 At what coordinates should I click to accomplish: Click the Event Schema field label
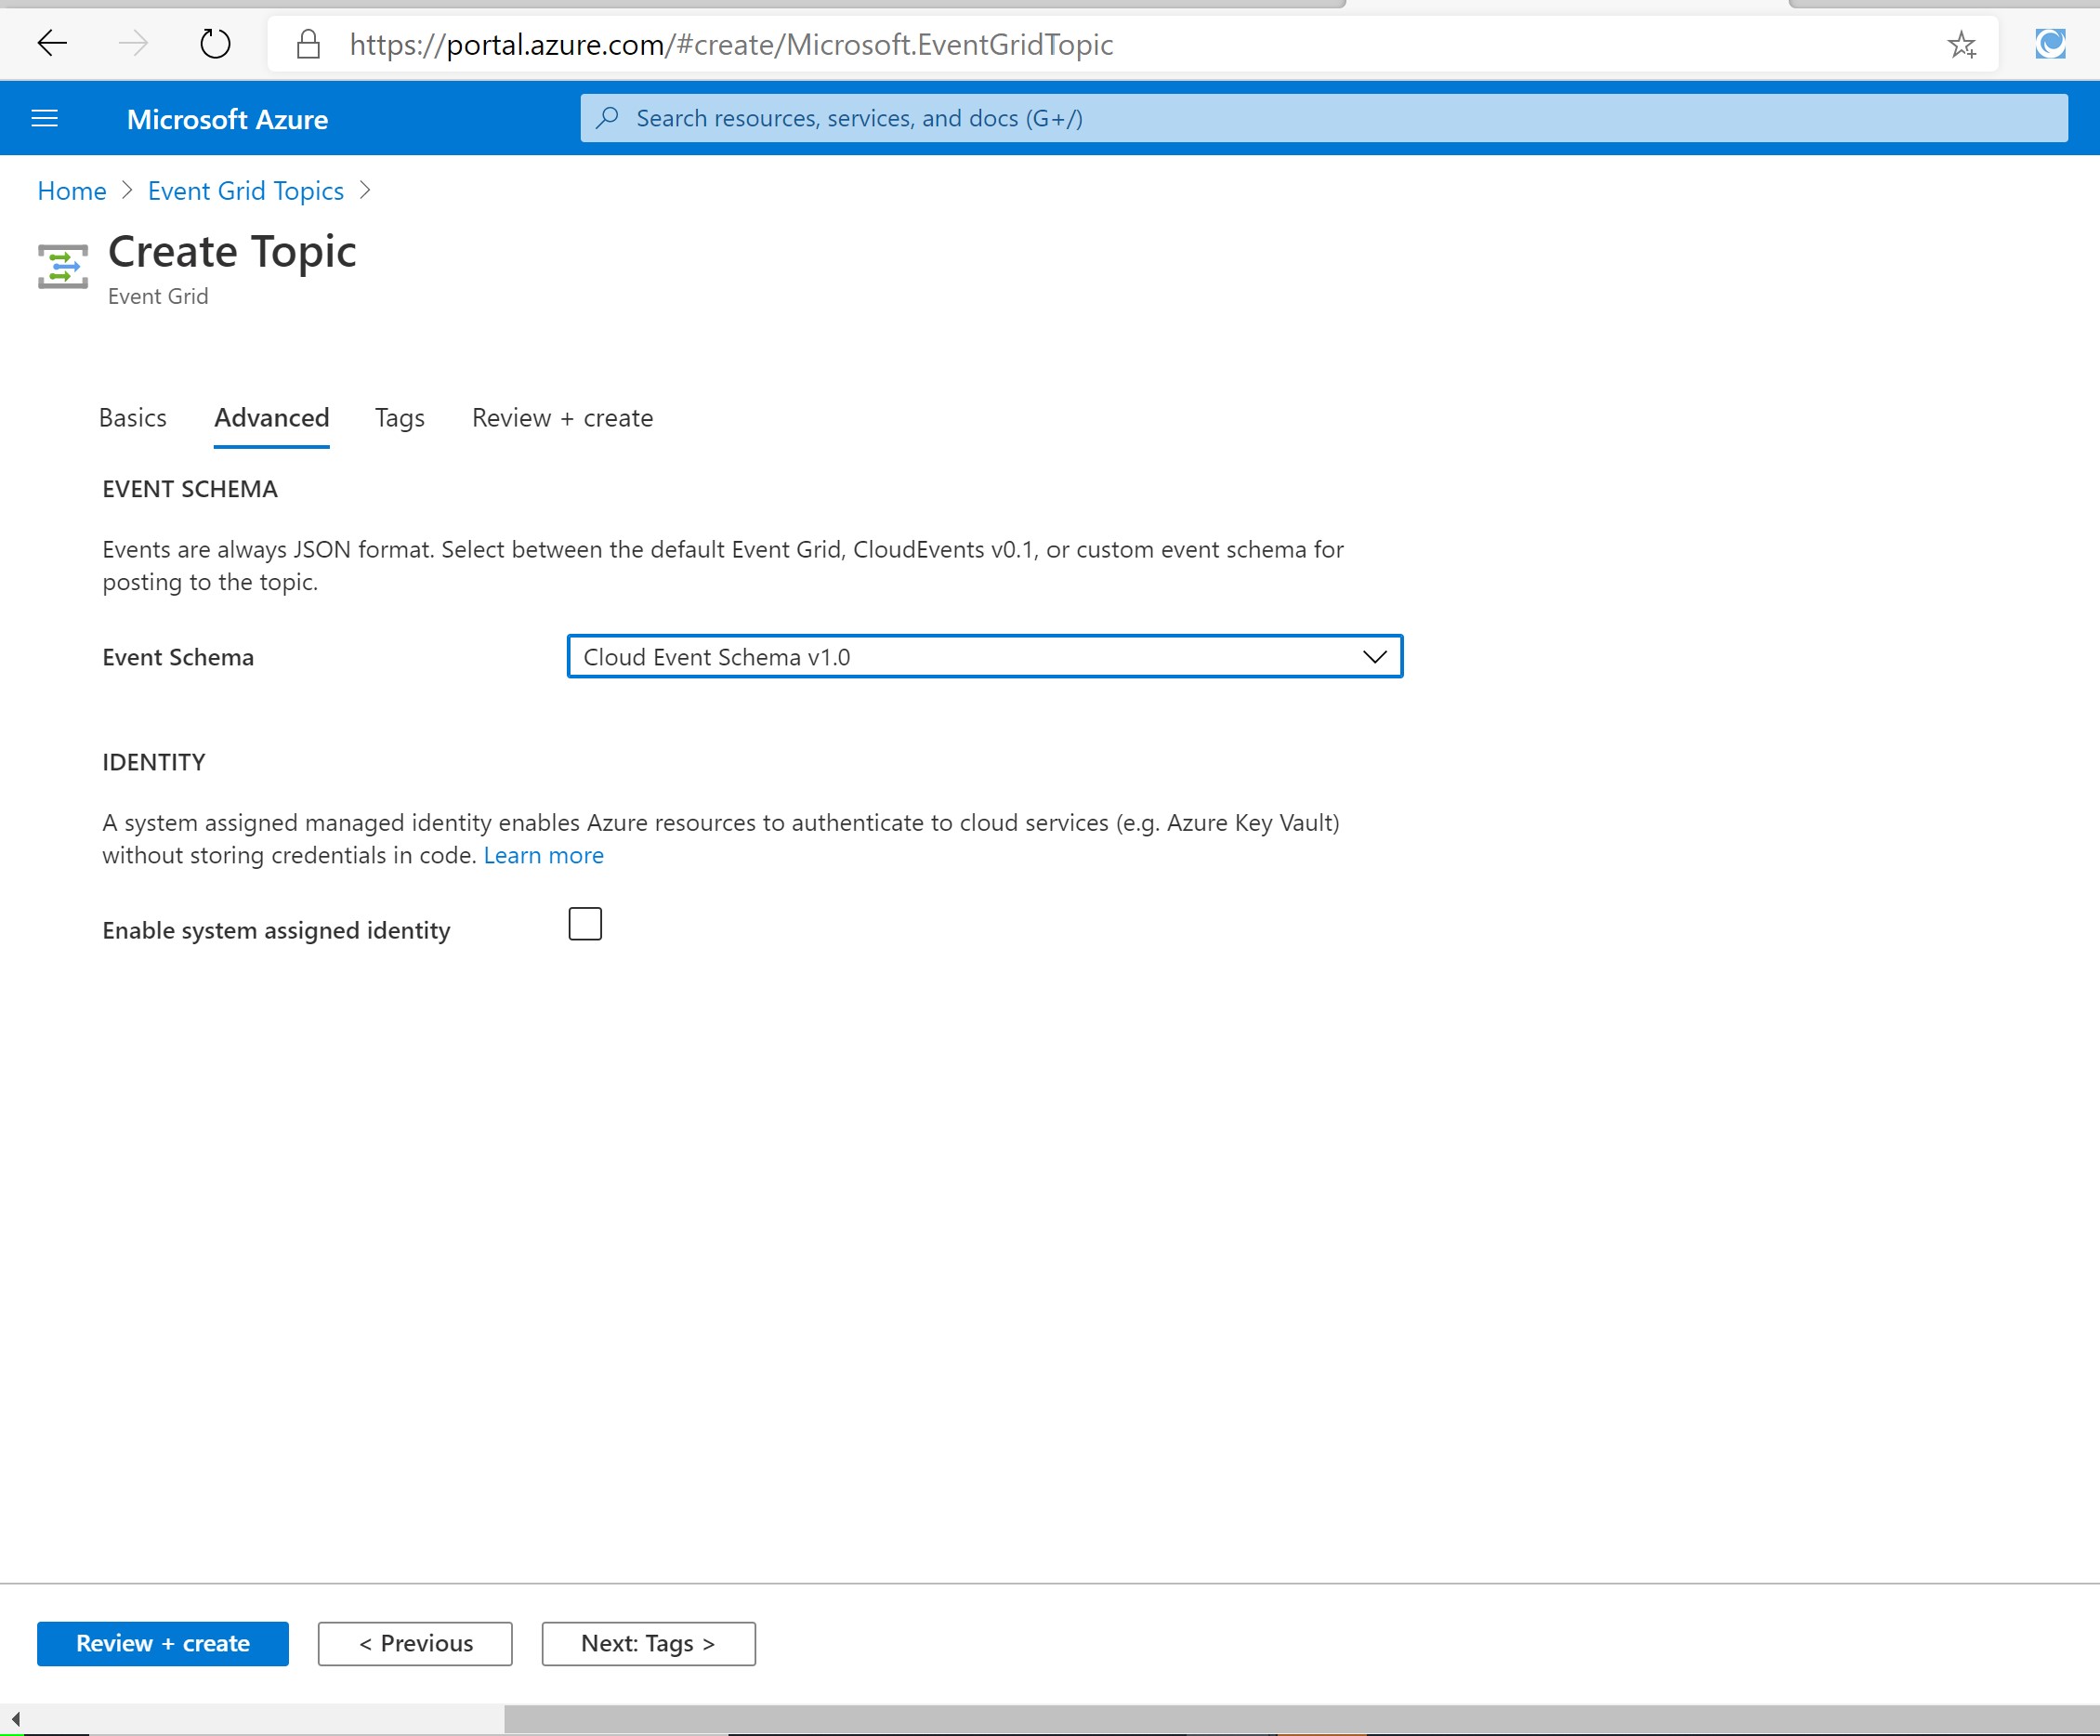(178, 657)
